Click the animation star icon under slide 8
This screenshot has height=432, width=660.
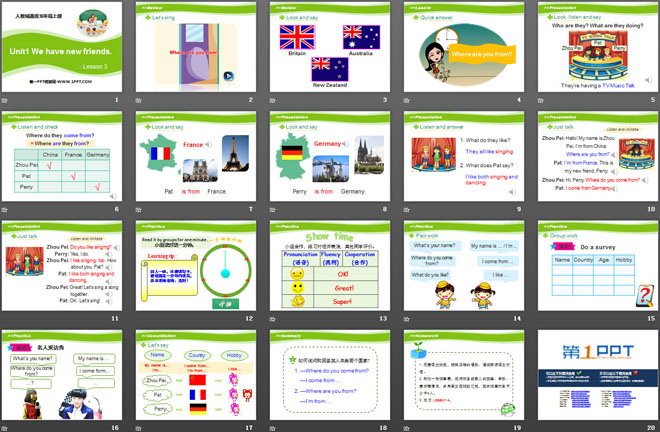(273, 209)
